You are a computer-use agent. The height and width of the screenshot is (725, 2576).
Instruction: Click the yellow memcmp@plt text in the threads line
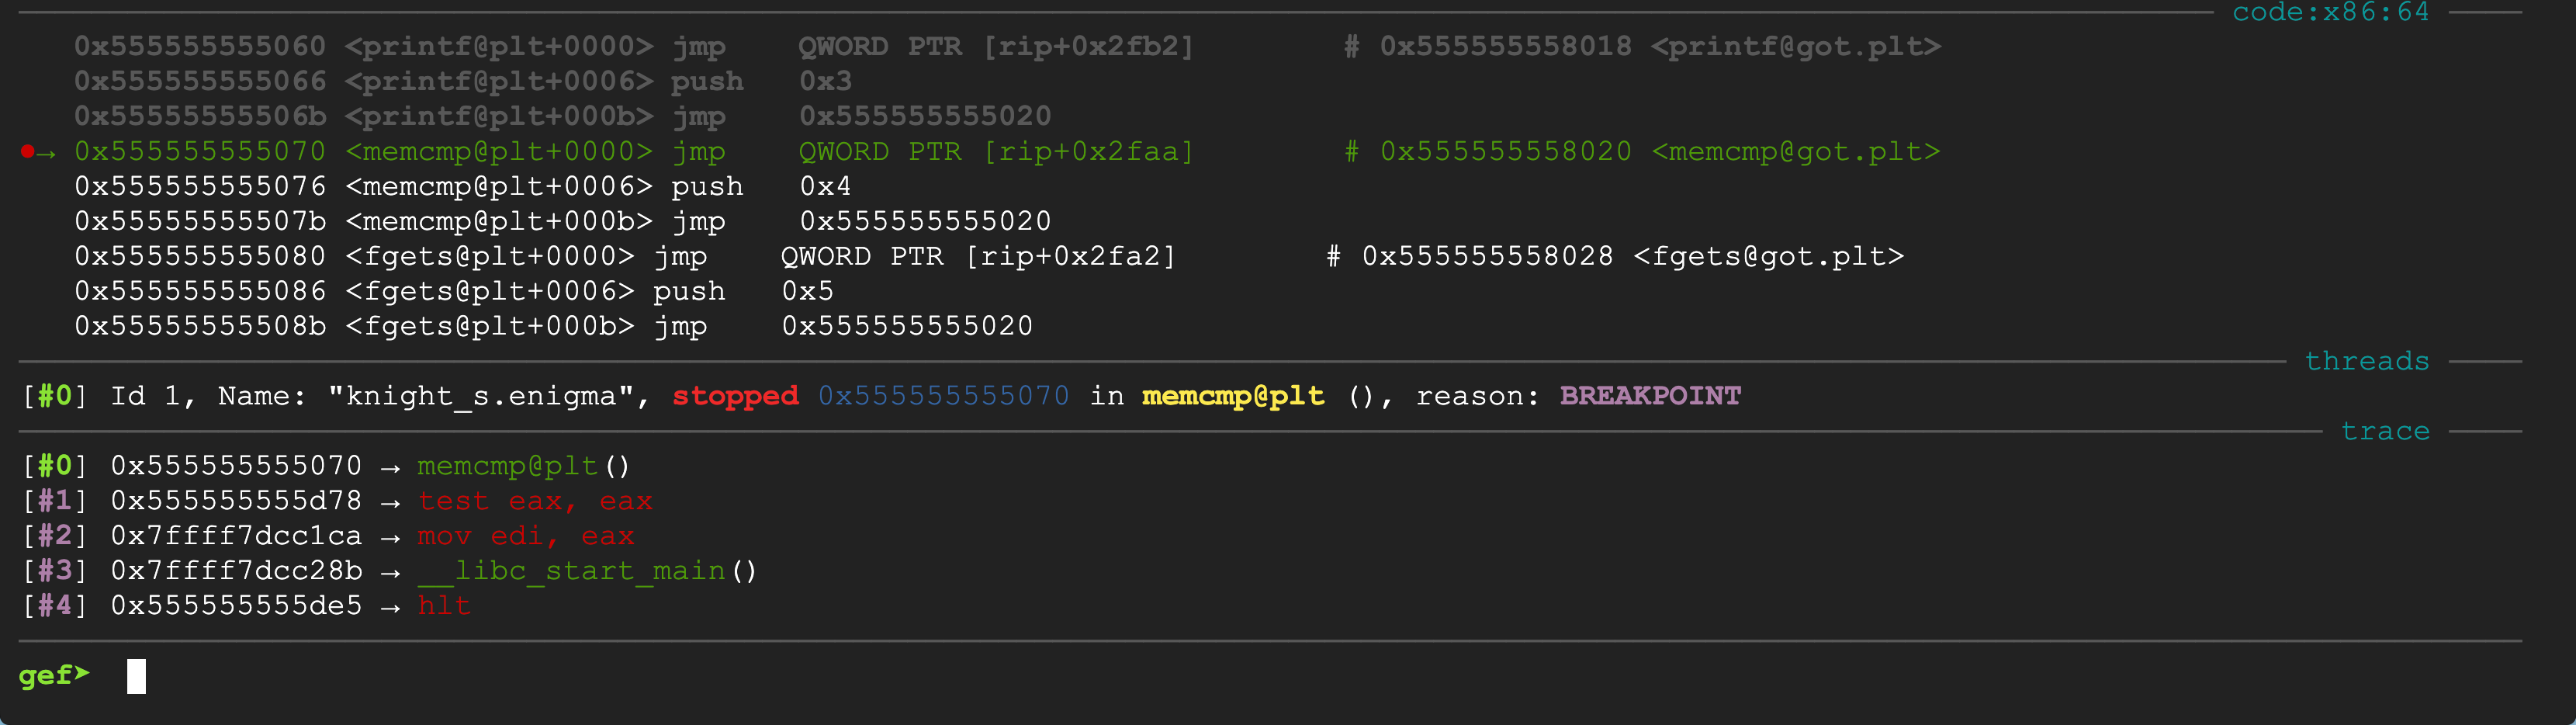tap(1232, 396)
